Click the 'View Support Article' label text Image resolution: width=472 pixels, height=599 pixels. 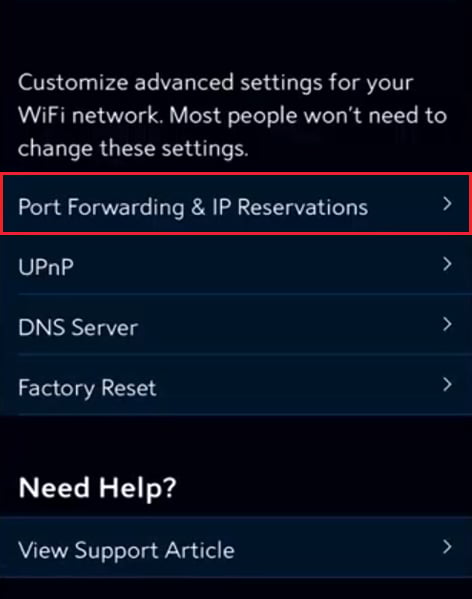[x=126, y=550]
